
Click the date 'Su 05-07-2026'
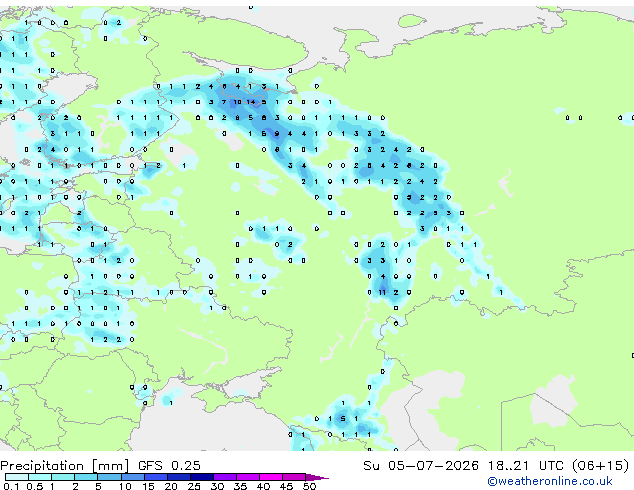tap(421, 466)
